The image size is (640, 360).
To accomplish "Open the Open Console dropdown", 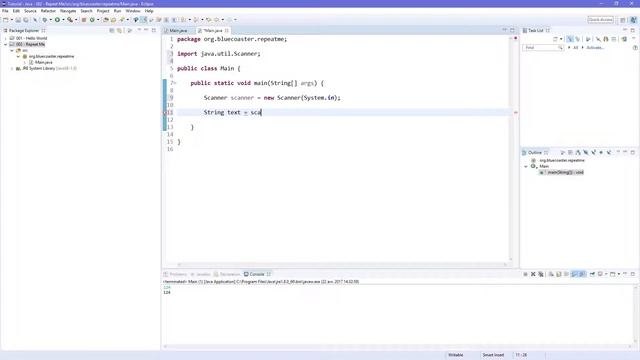I will click(x=619, y=274).
